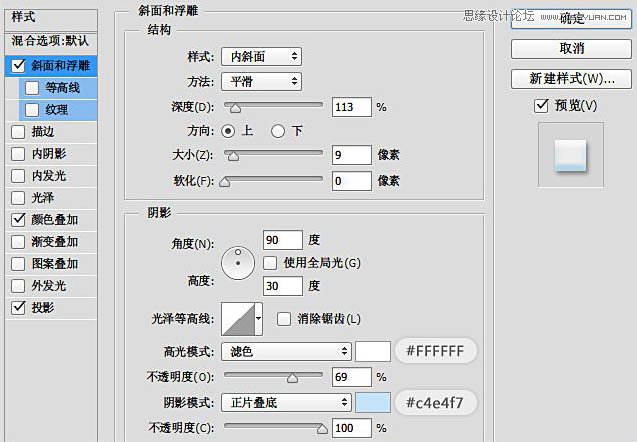Enable 消除锯齿(L) checkbox

[x=284, y=319]
